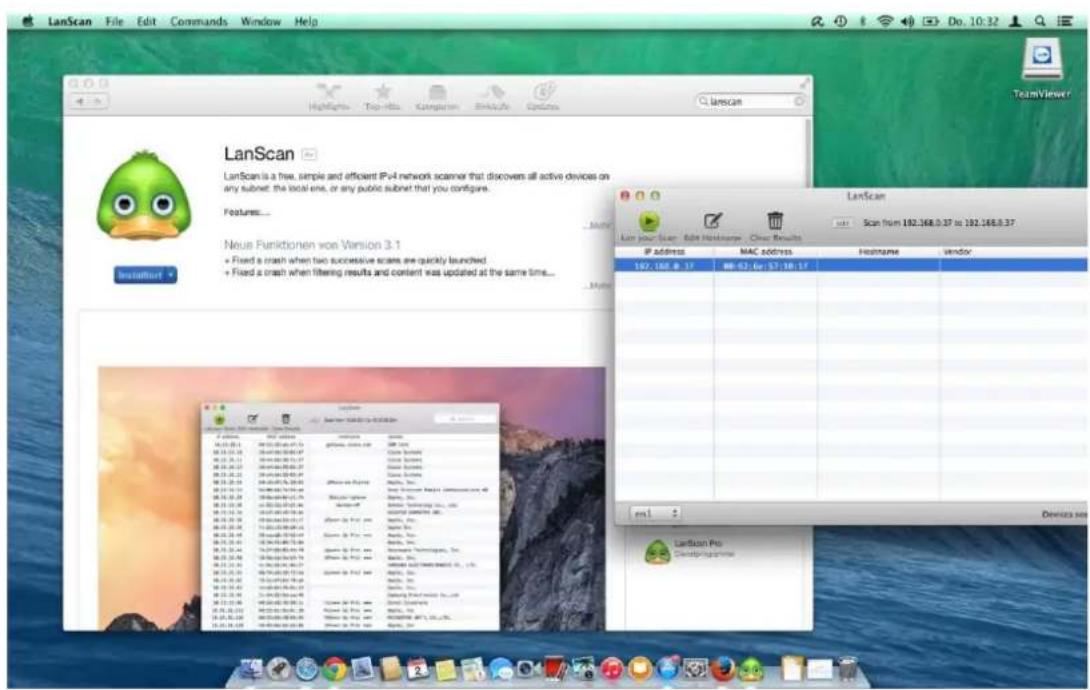
Task: Click LanScan duck icon in the dock
Action: (751, 669)
